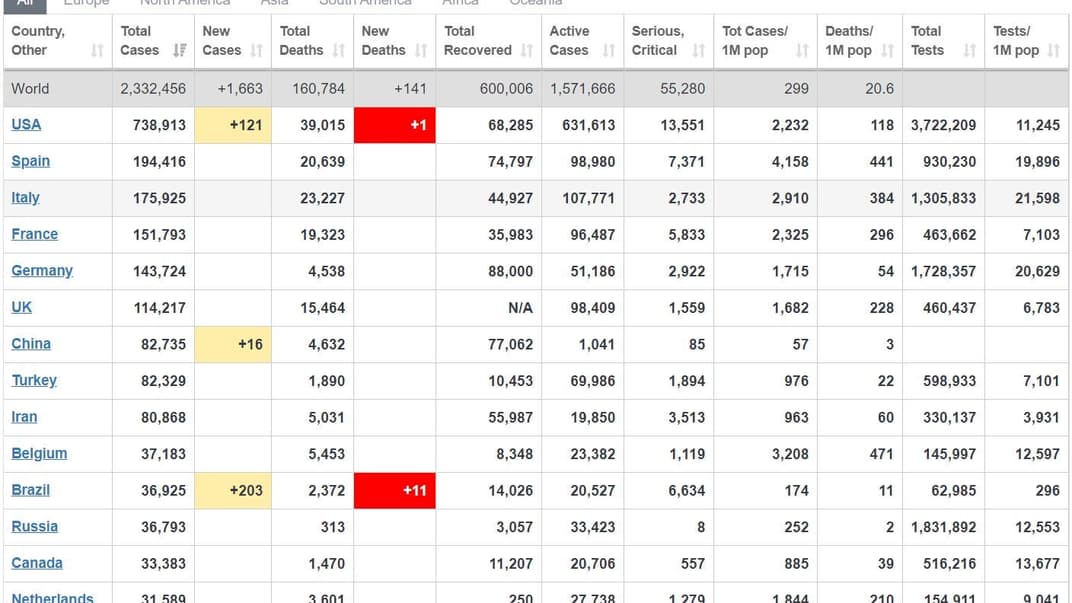Click the Total Cases sort icon

(179, 51)
